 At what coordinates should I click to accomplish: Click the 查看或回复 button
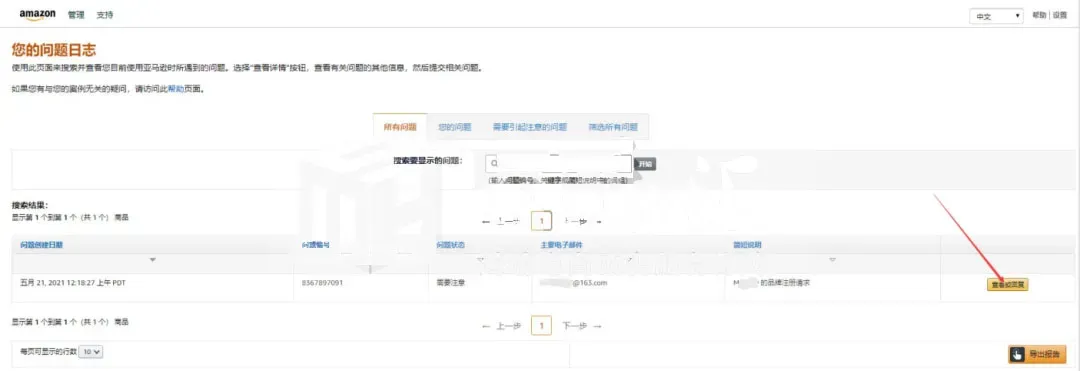click(x=1008, y=284)
